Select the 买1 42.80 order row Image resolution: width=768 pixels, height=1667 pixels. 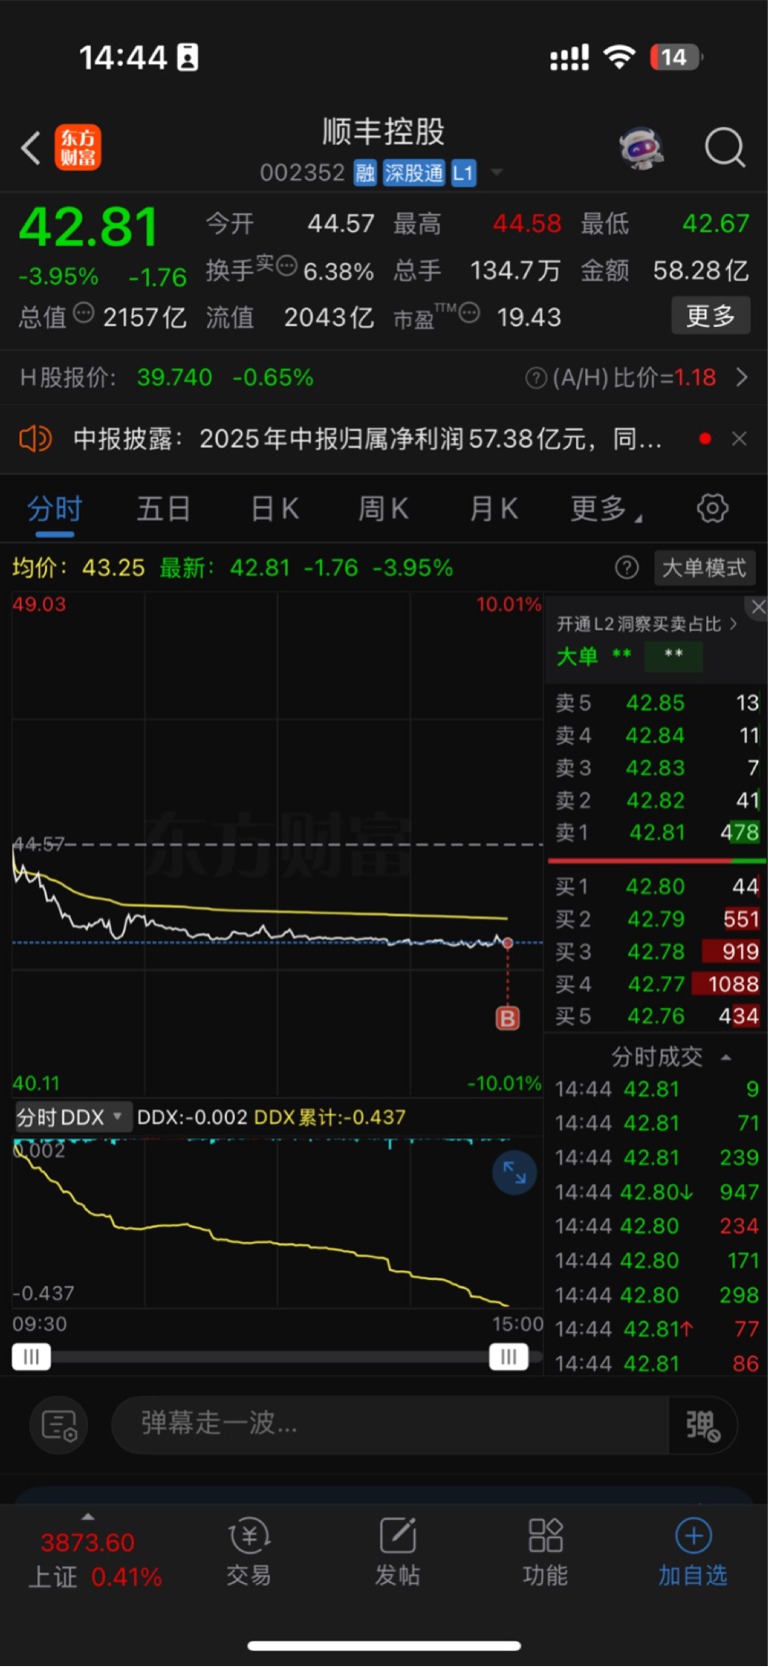click(x=657, y=887)
